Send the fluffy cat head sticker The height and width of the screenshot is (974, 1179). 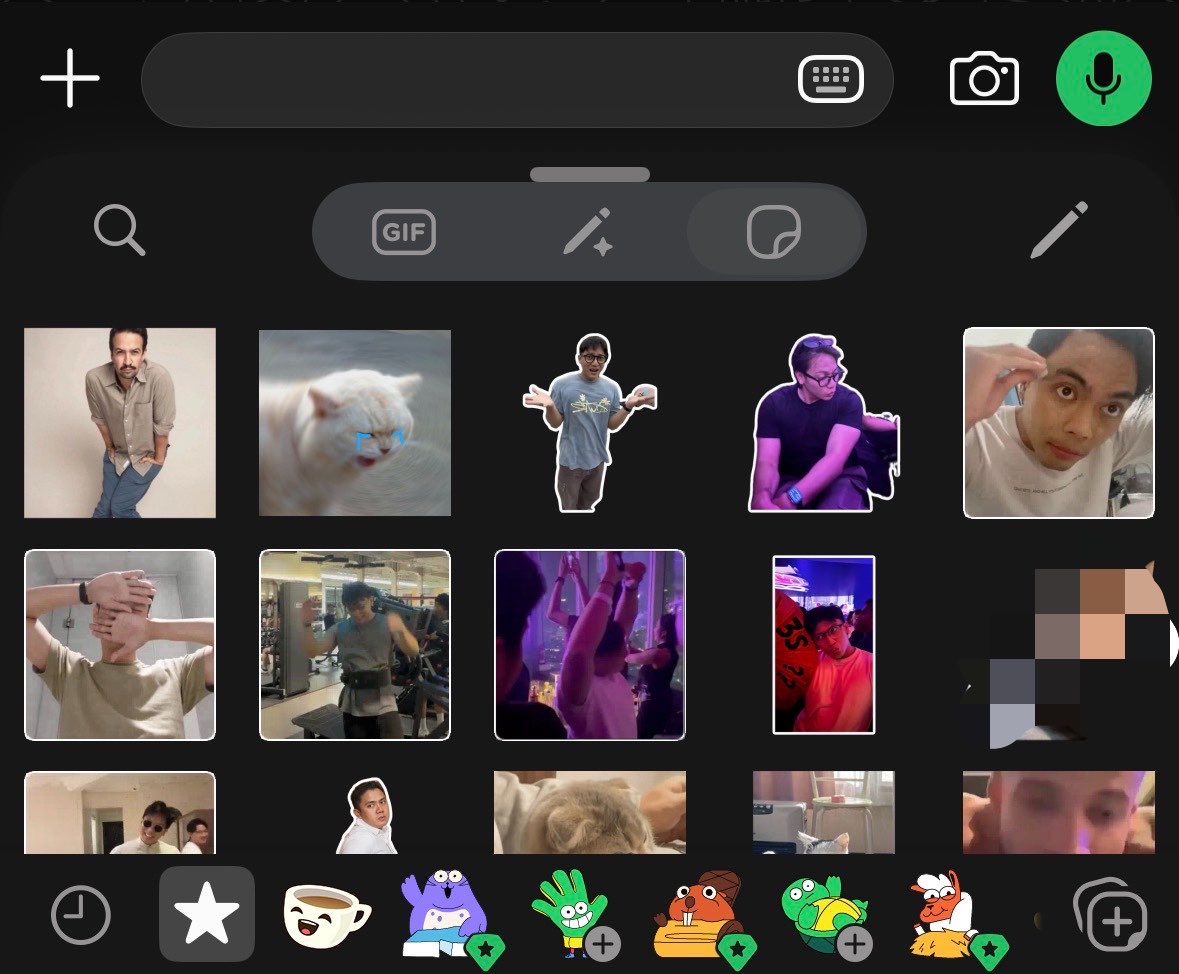click(590, 812)
